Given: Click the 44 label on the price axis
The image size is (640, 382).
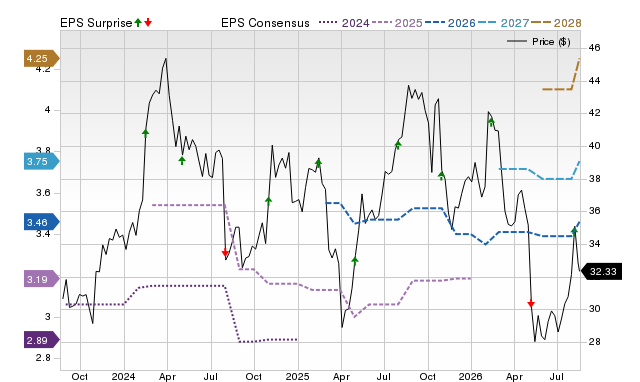Looking at the screenshot, I should (594, 81).
